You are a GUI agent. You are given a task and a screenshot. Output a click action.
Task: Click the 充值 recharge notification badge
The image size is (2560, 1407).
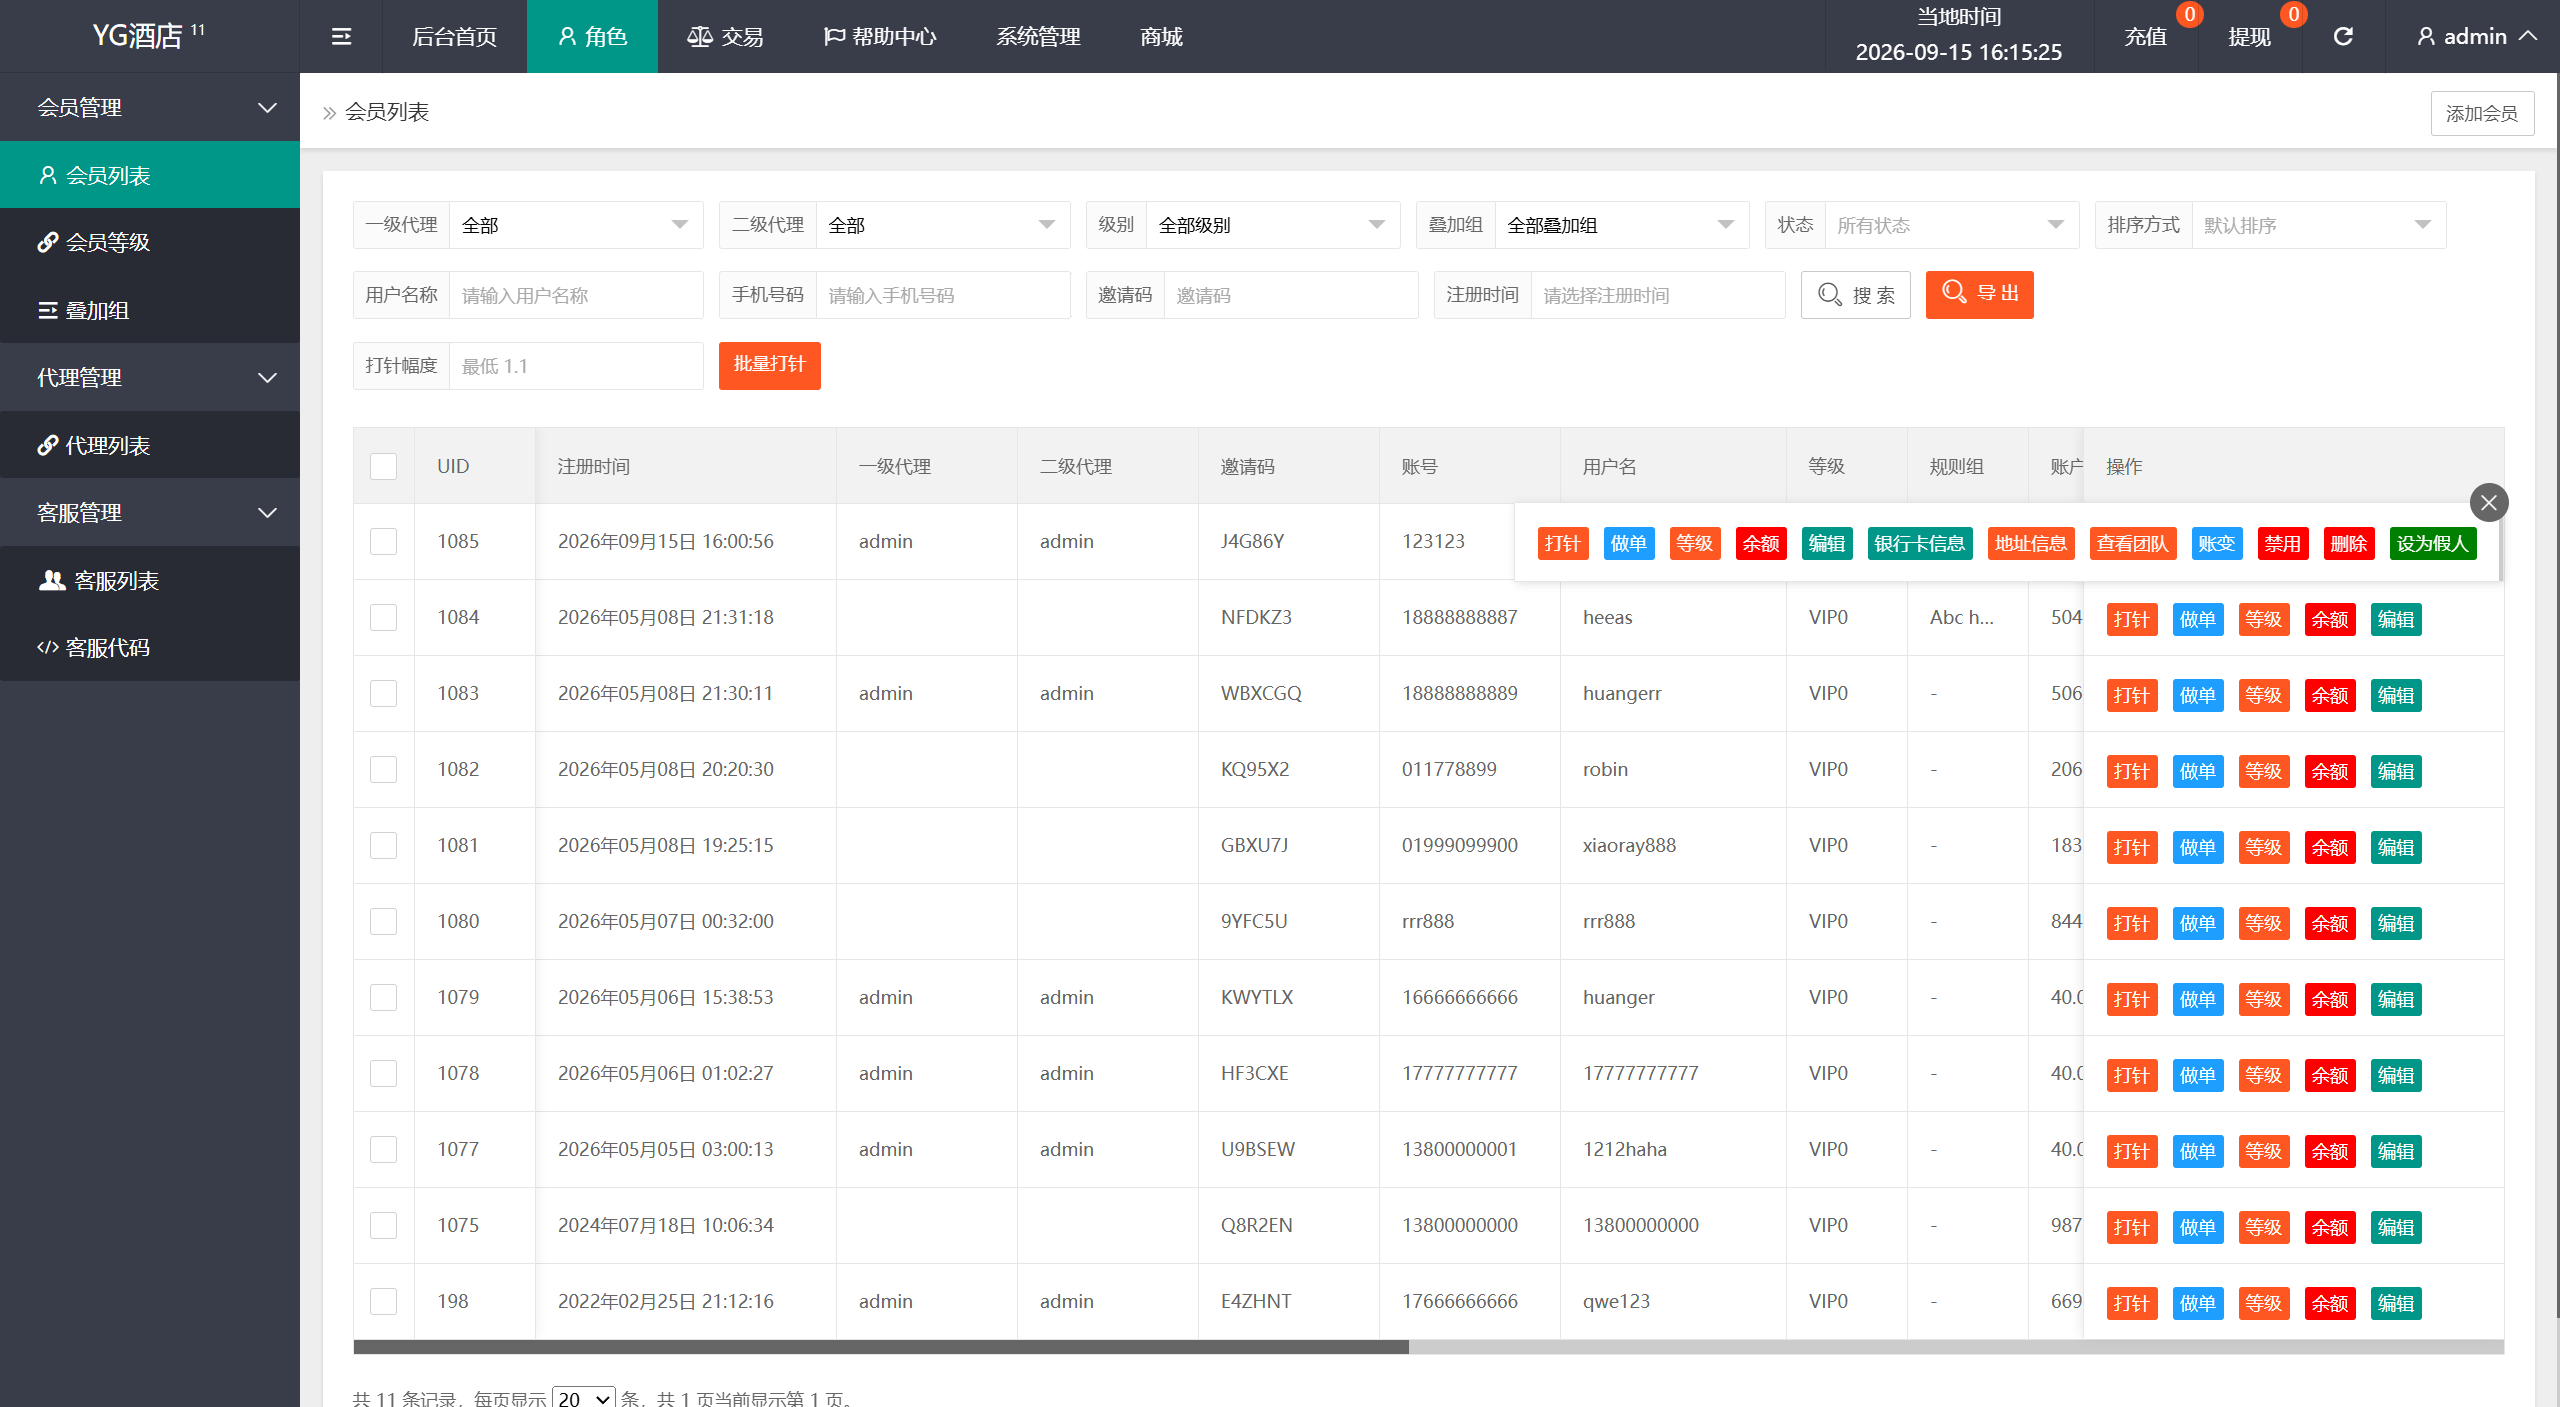pos(2190,14)
